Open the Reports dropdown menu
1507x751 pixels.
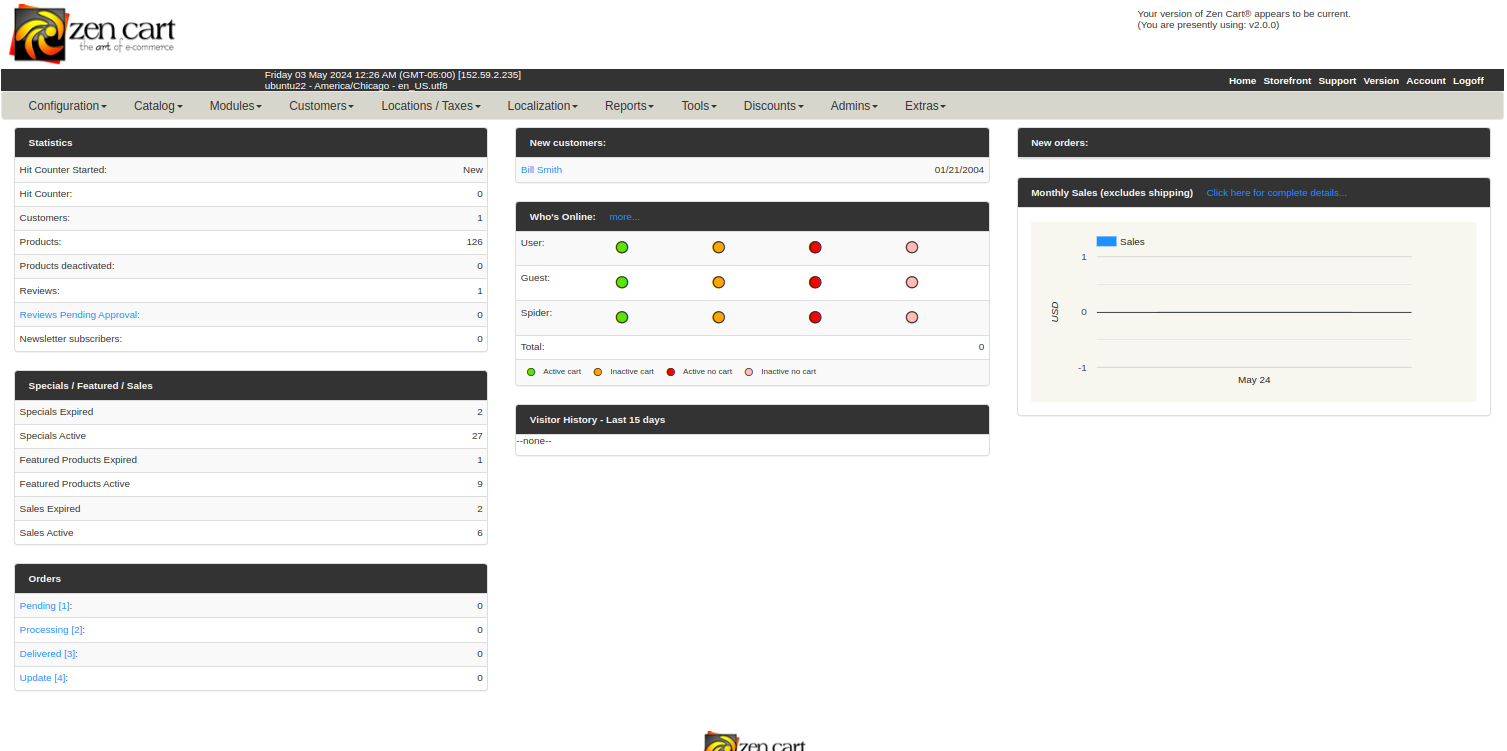pos(629,106)
